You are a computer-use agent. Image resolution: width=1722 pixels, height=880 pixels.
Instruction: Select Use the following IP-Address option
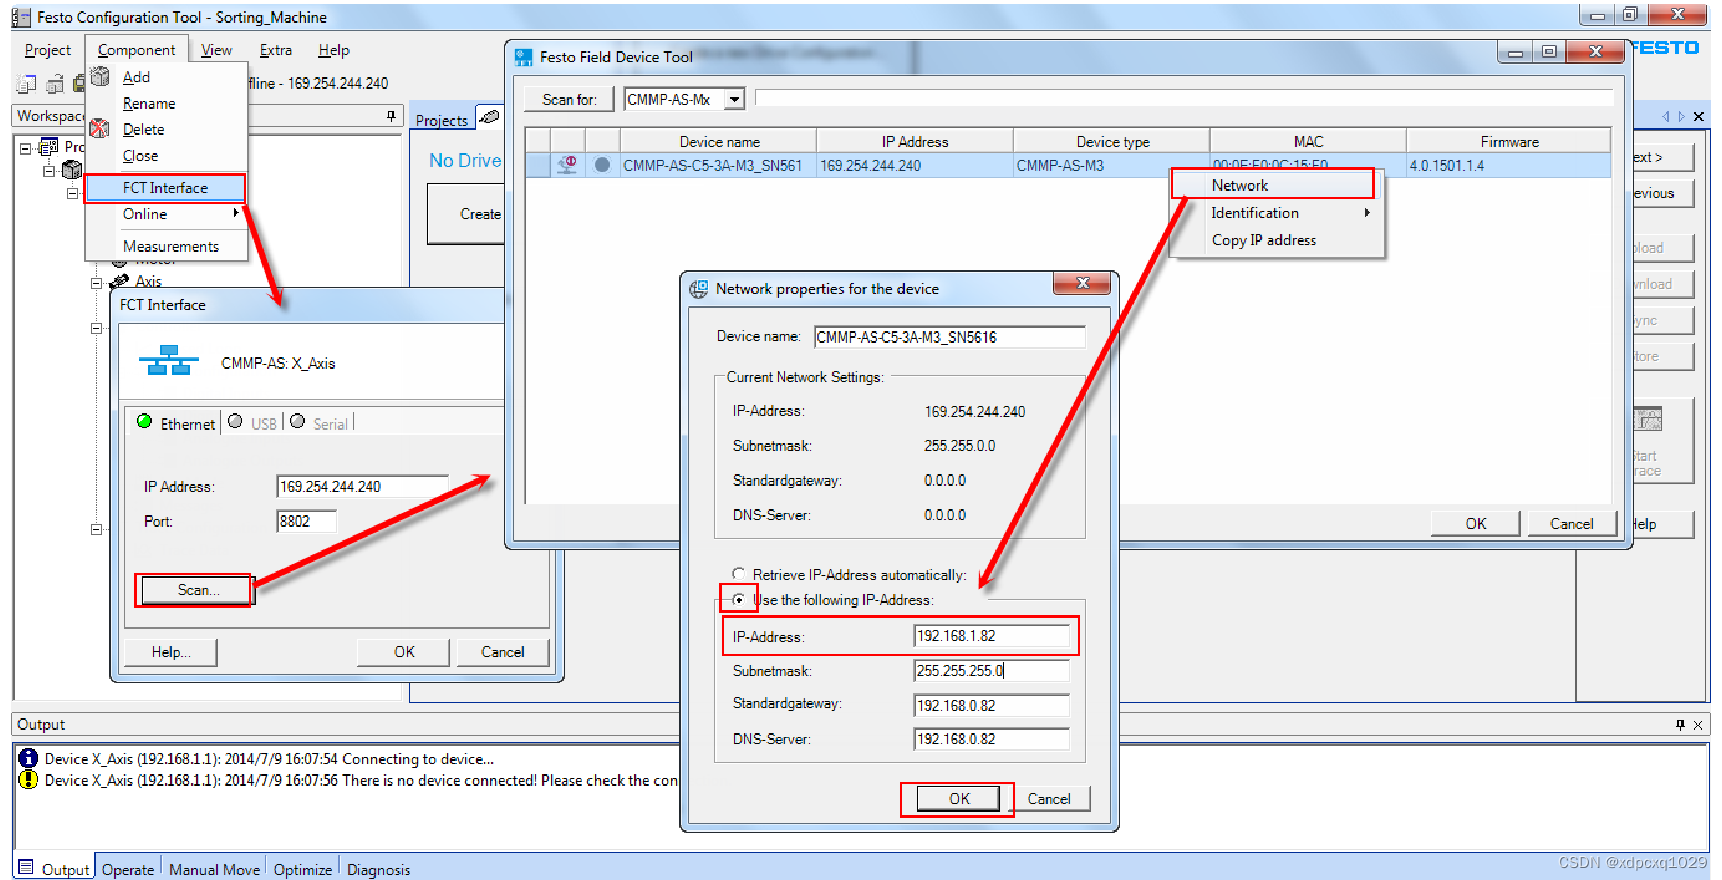[x=739, y=600]
